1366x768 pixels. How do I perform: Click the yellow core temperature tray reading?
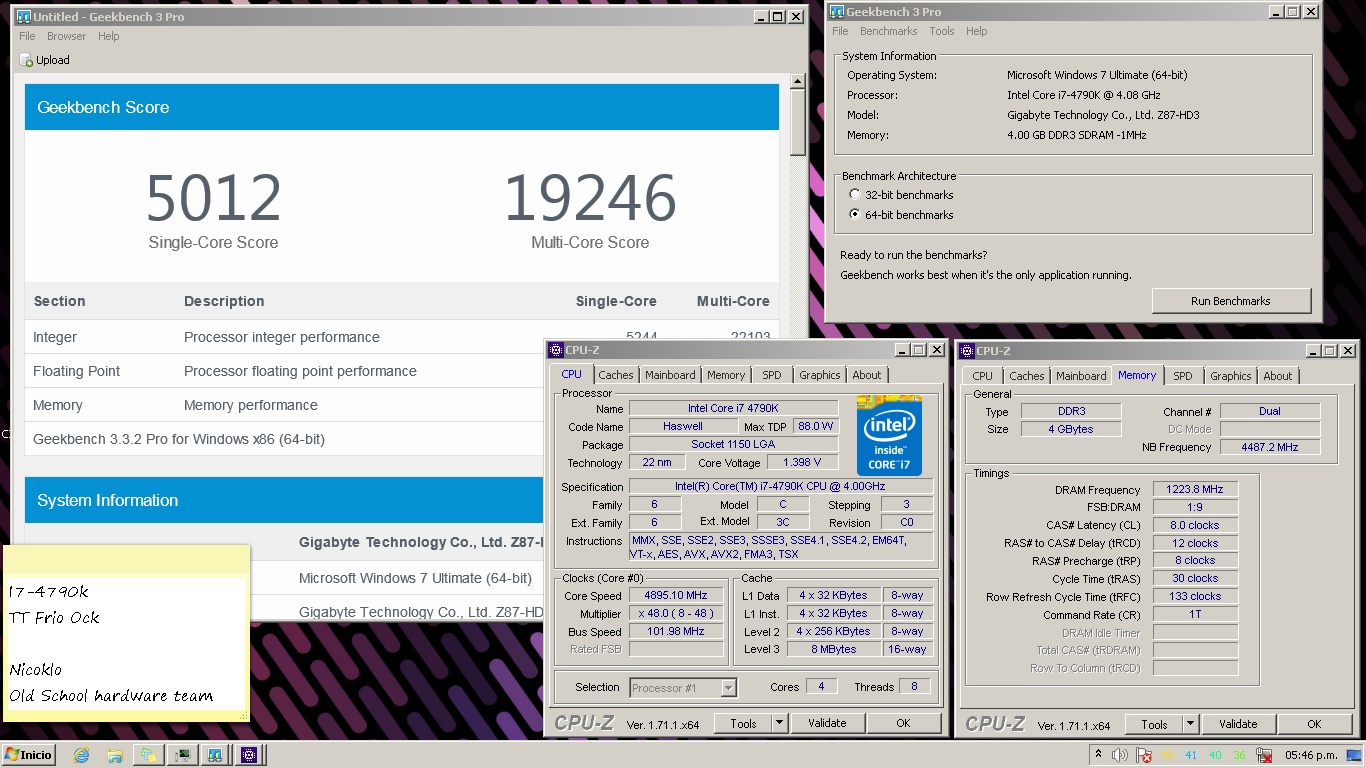click(1167, 755)
